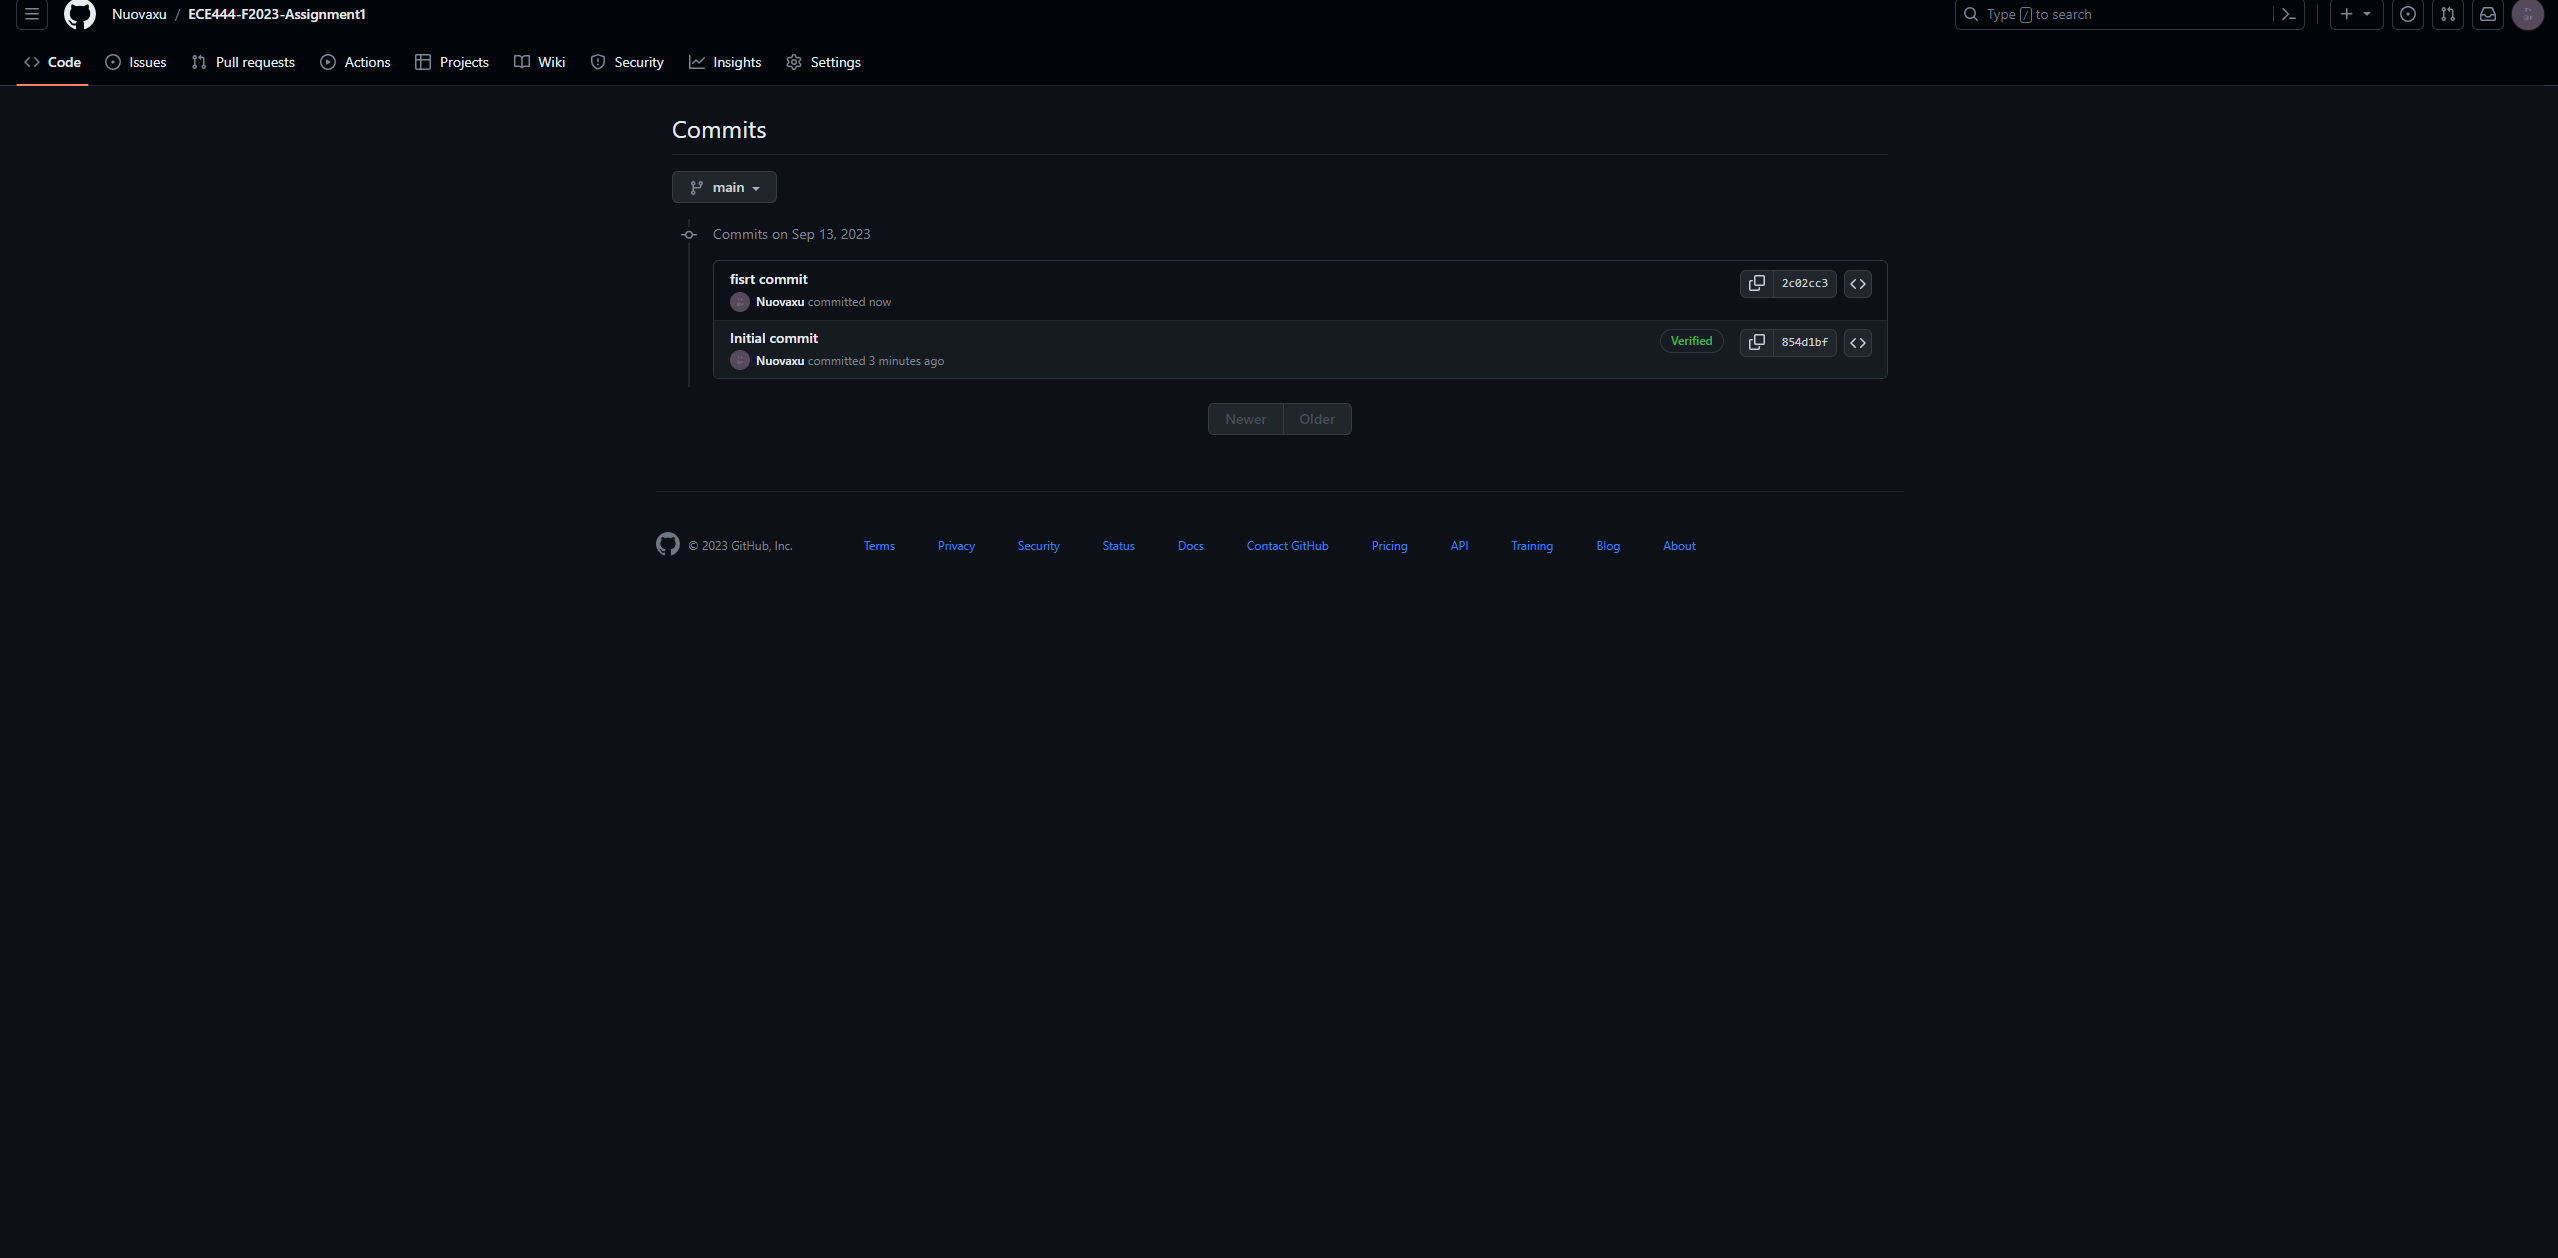Open commit hash 854d1bf
2558x1258 pixels.
[1804, 342]
